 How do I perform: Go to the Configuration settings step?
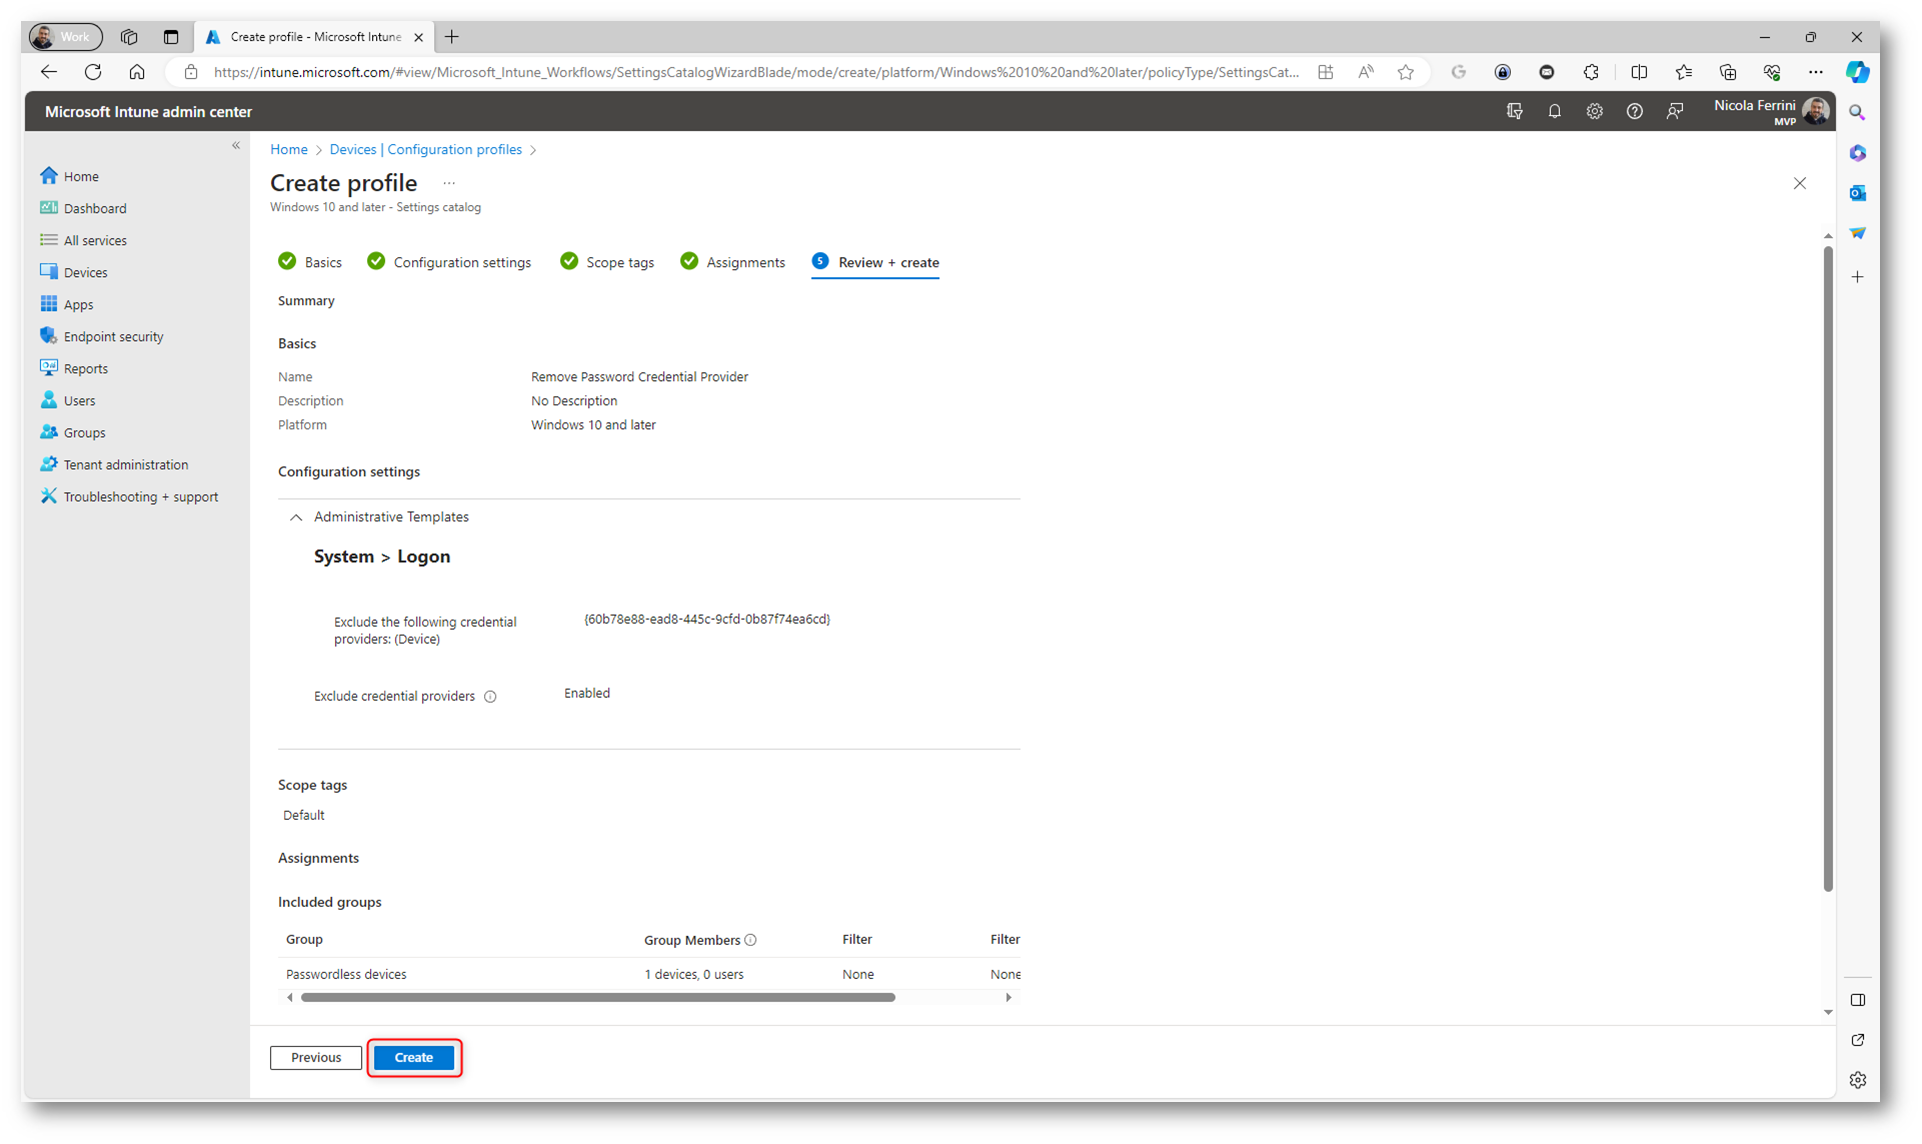tap(461, 263)
